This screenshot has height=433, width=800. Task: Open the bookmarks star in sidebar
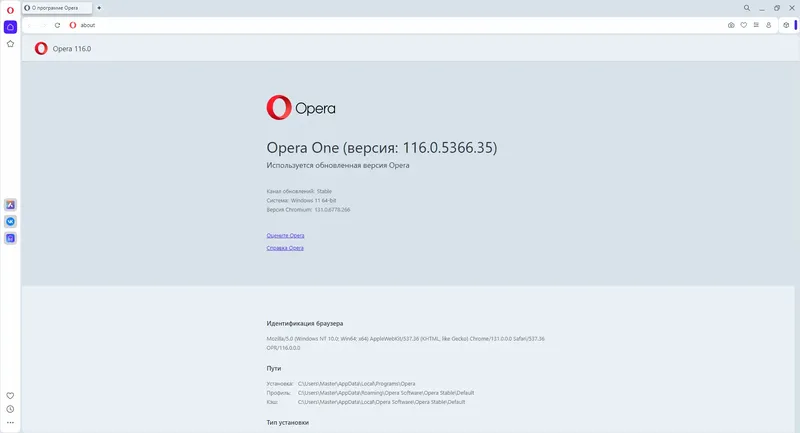[10, 44]
